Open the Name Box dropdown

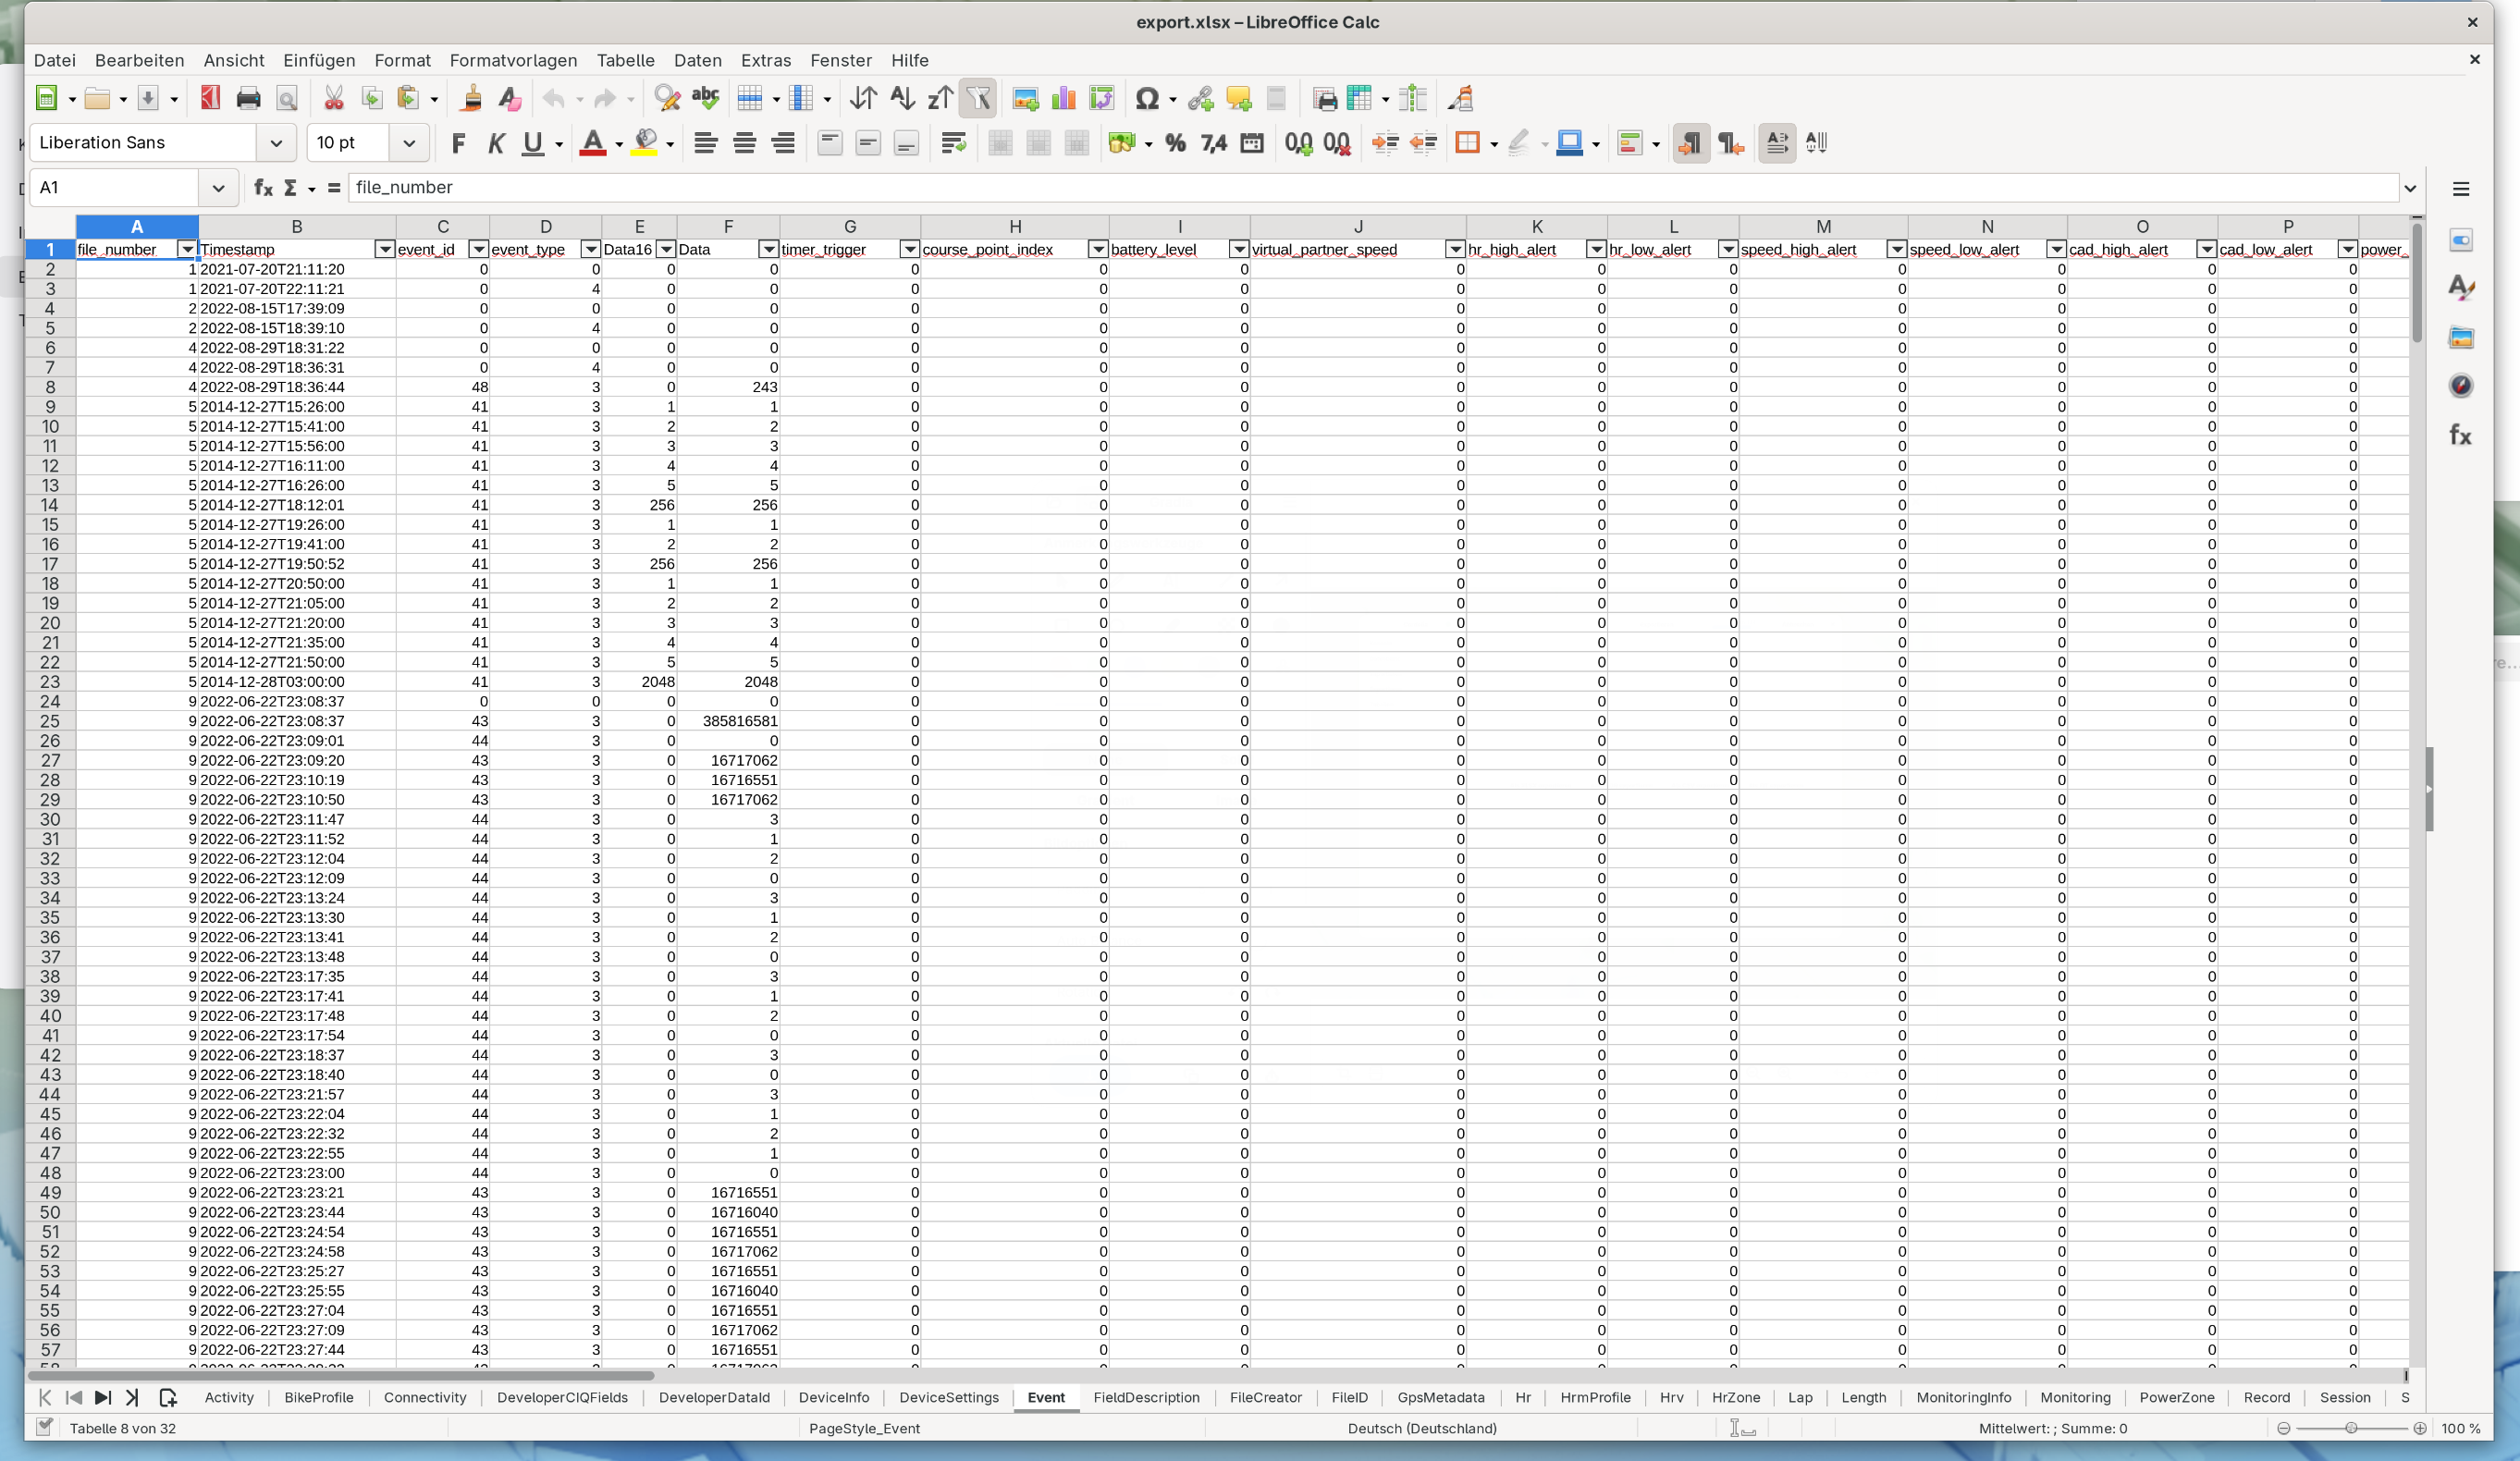pyautogui.click(x=218, y=187)
